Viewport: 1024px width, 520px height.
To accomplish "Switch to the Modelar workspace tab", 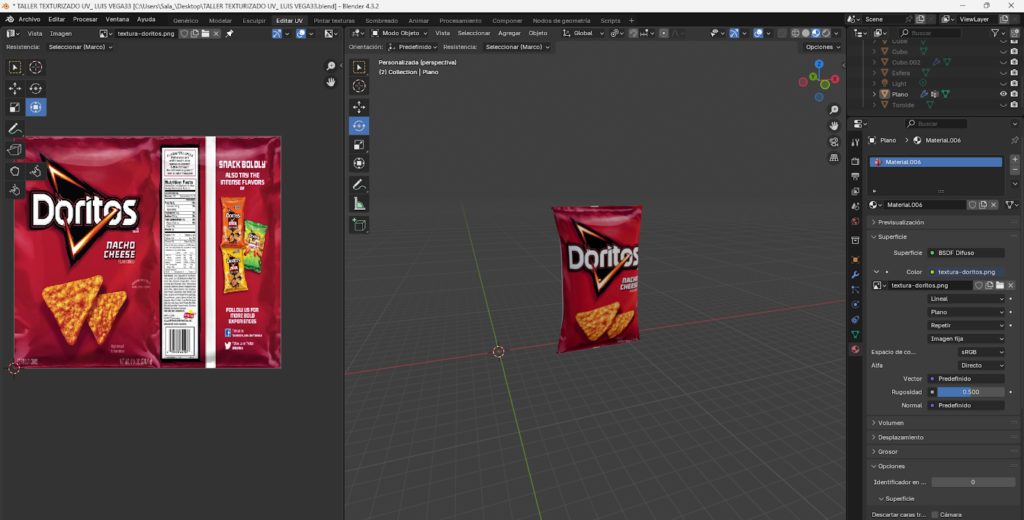I will tap(220, 21).
